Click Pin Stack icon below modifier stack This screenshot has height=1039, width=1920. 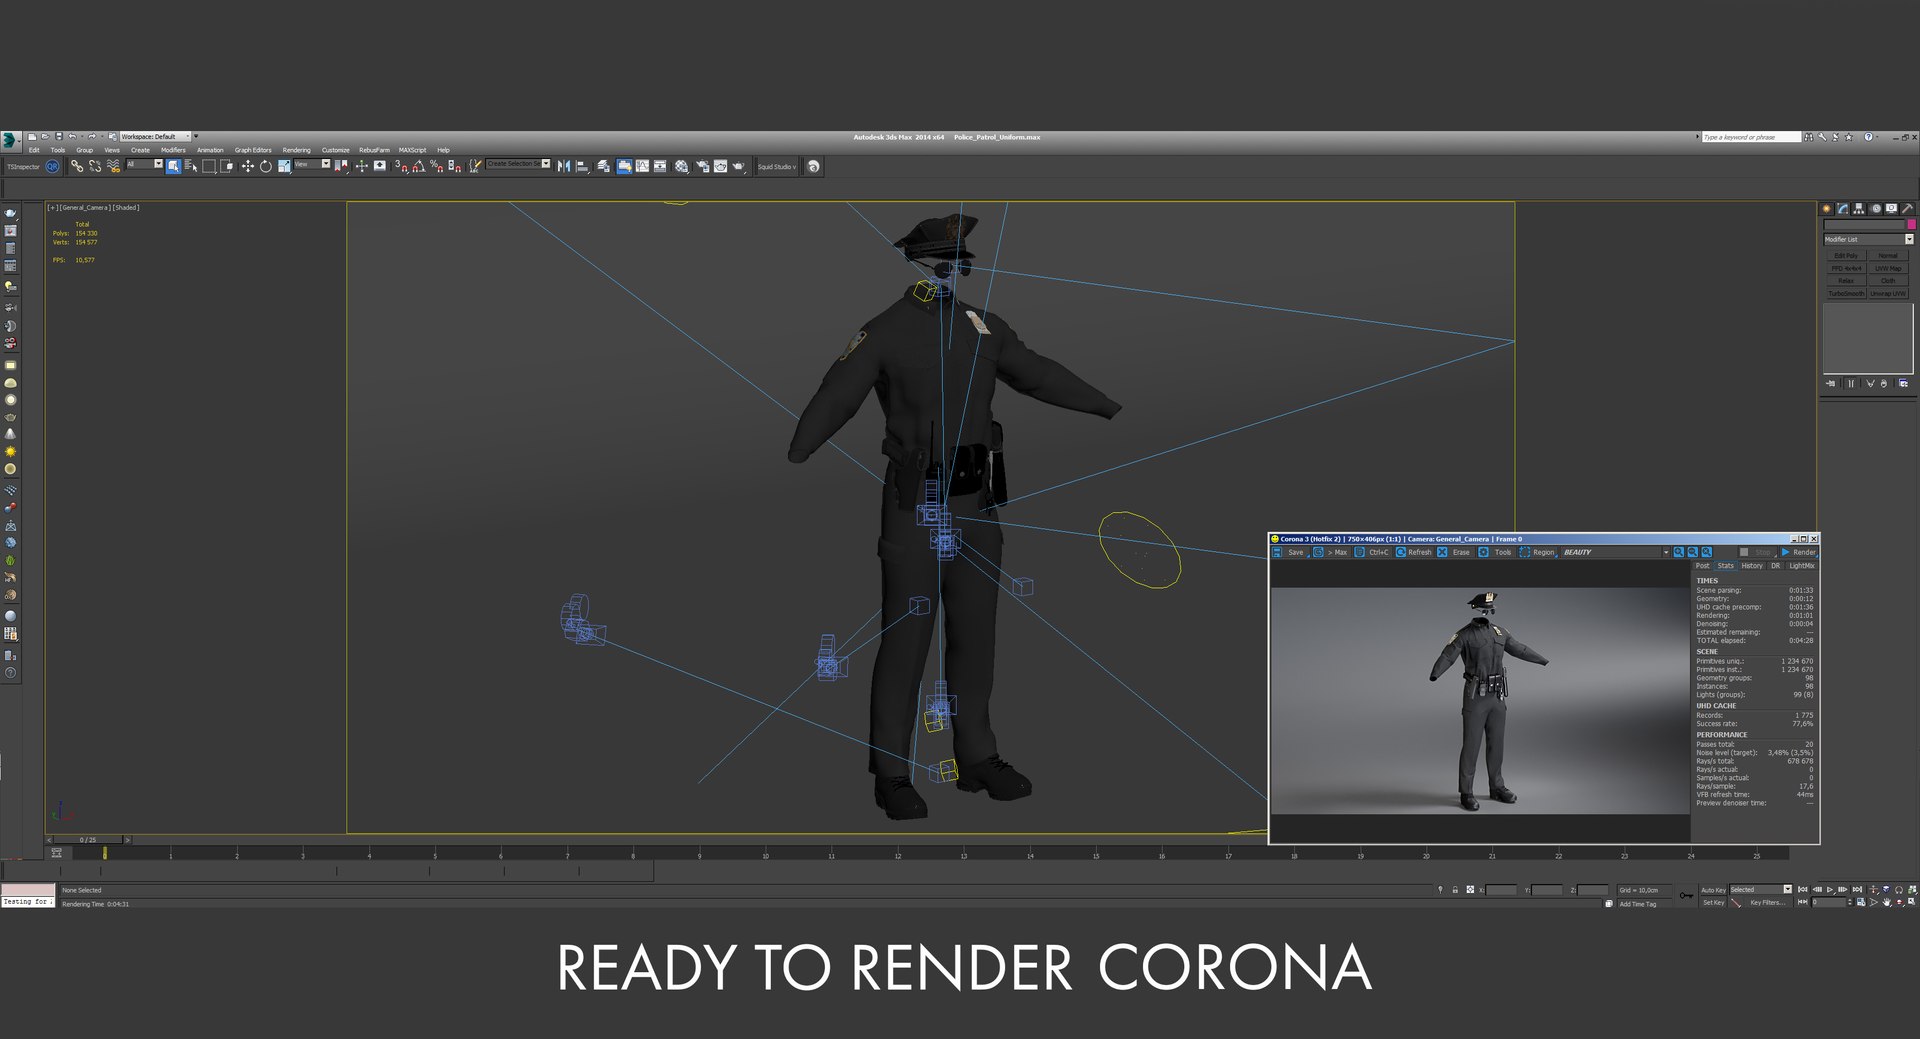[1830, 384]
